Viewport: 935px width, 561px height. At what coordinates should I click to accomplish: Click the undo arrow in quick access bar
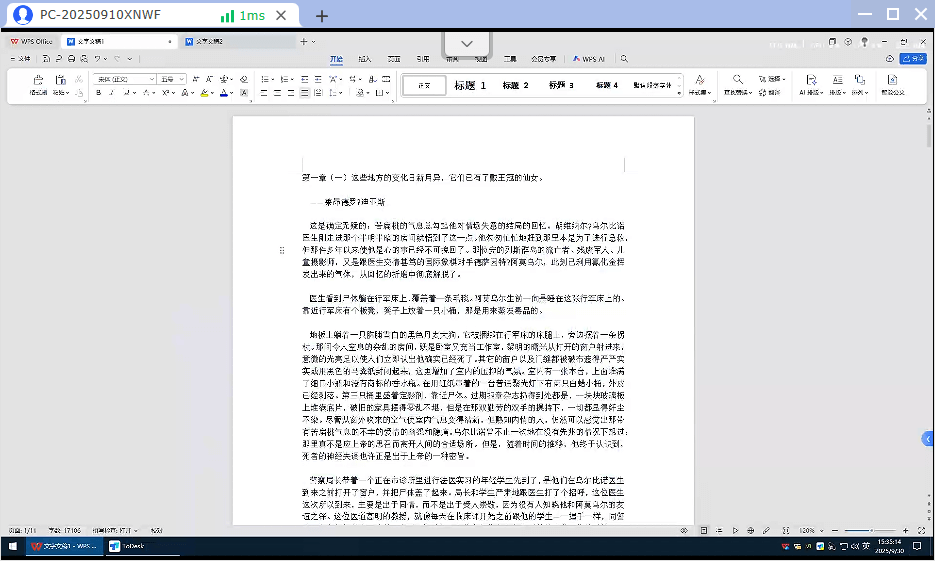point(97,58)
